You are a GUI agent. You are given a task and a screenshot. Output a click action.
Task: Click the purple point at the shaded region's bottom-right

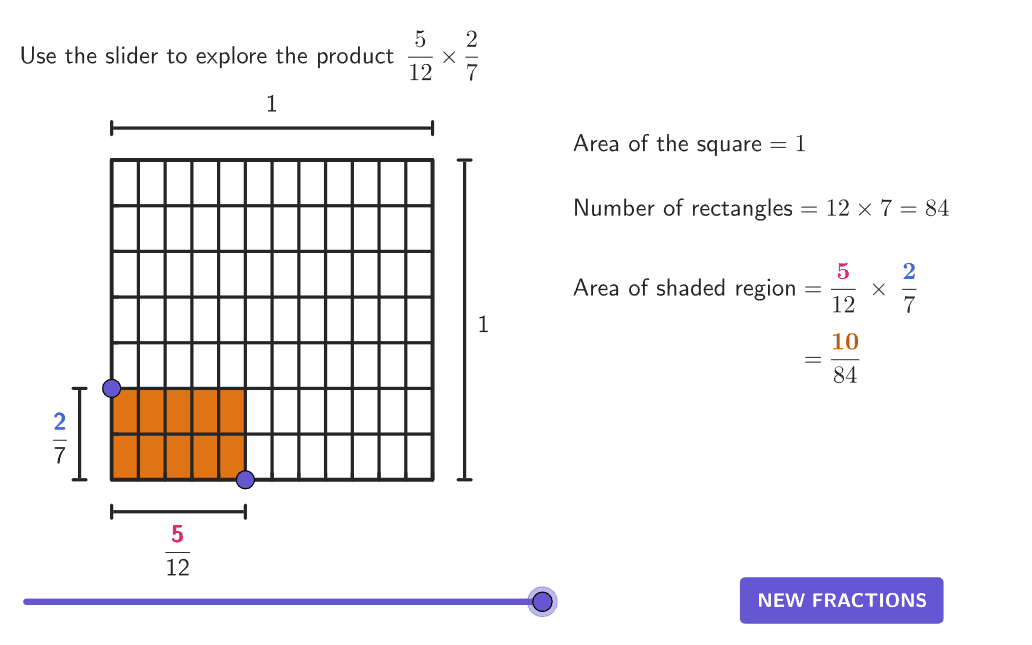coord(245,480)
